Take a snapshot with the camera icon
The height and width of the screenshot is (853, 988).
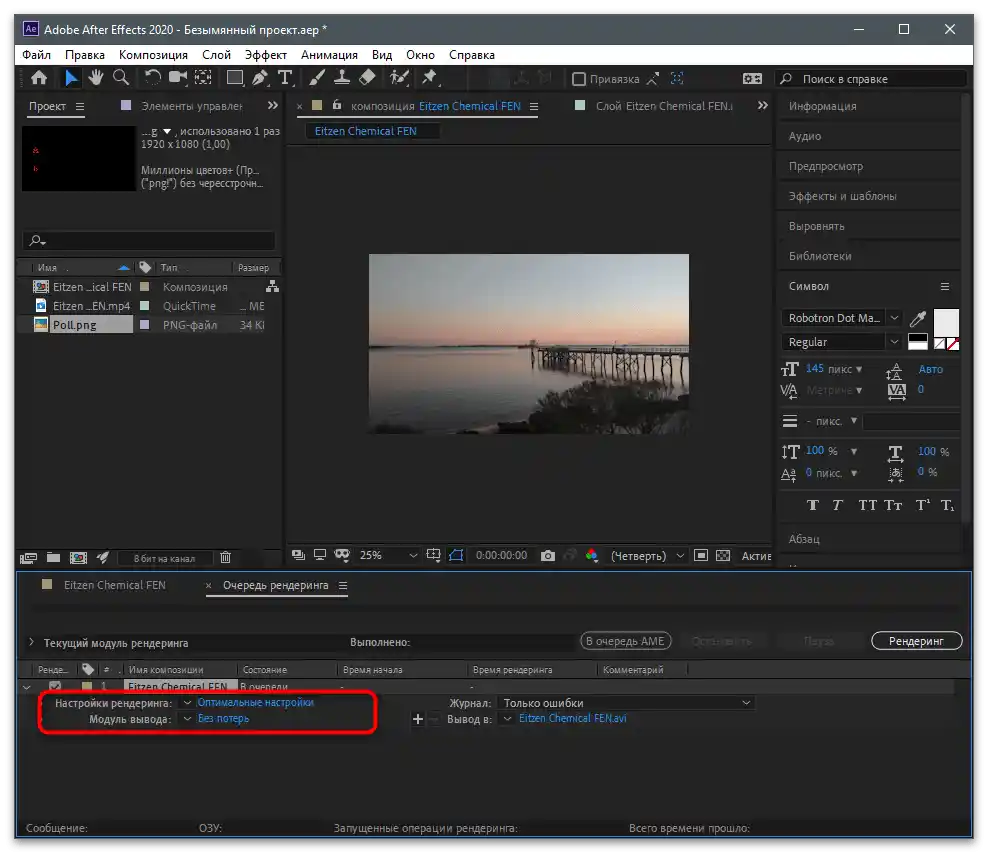click(x=548, y=556)
